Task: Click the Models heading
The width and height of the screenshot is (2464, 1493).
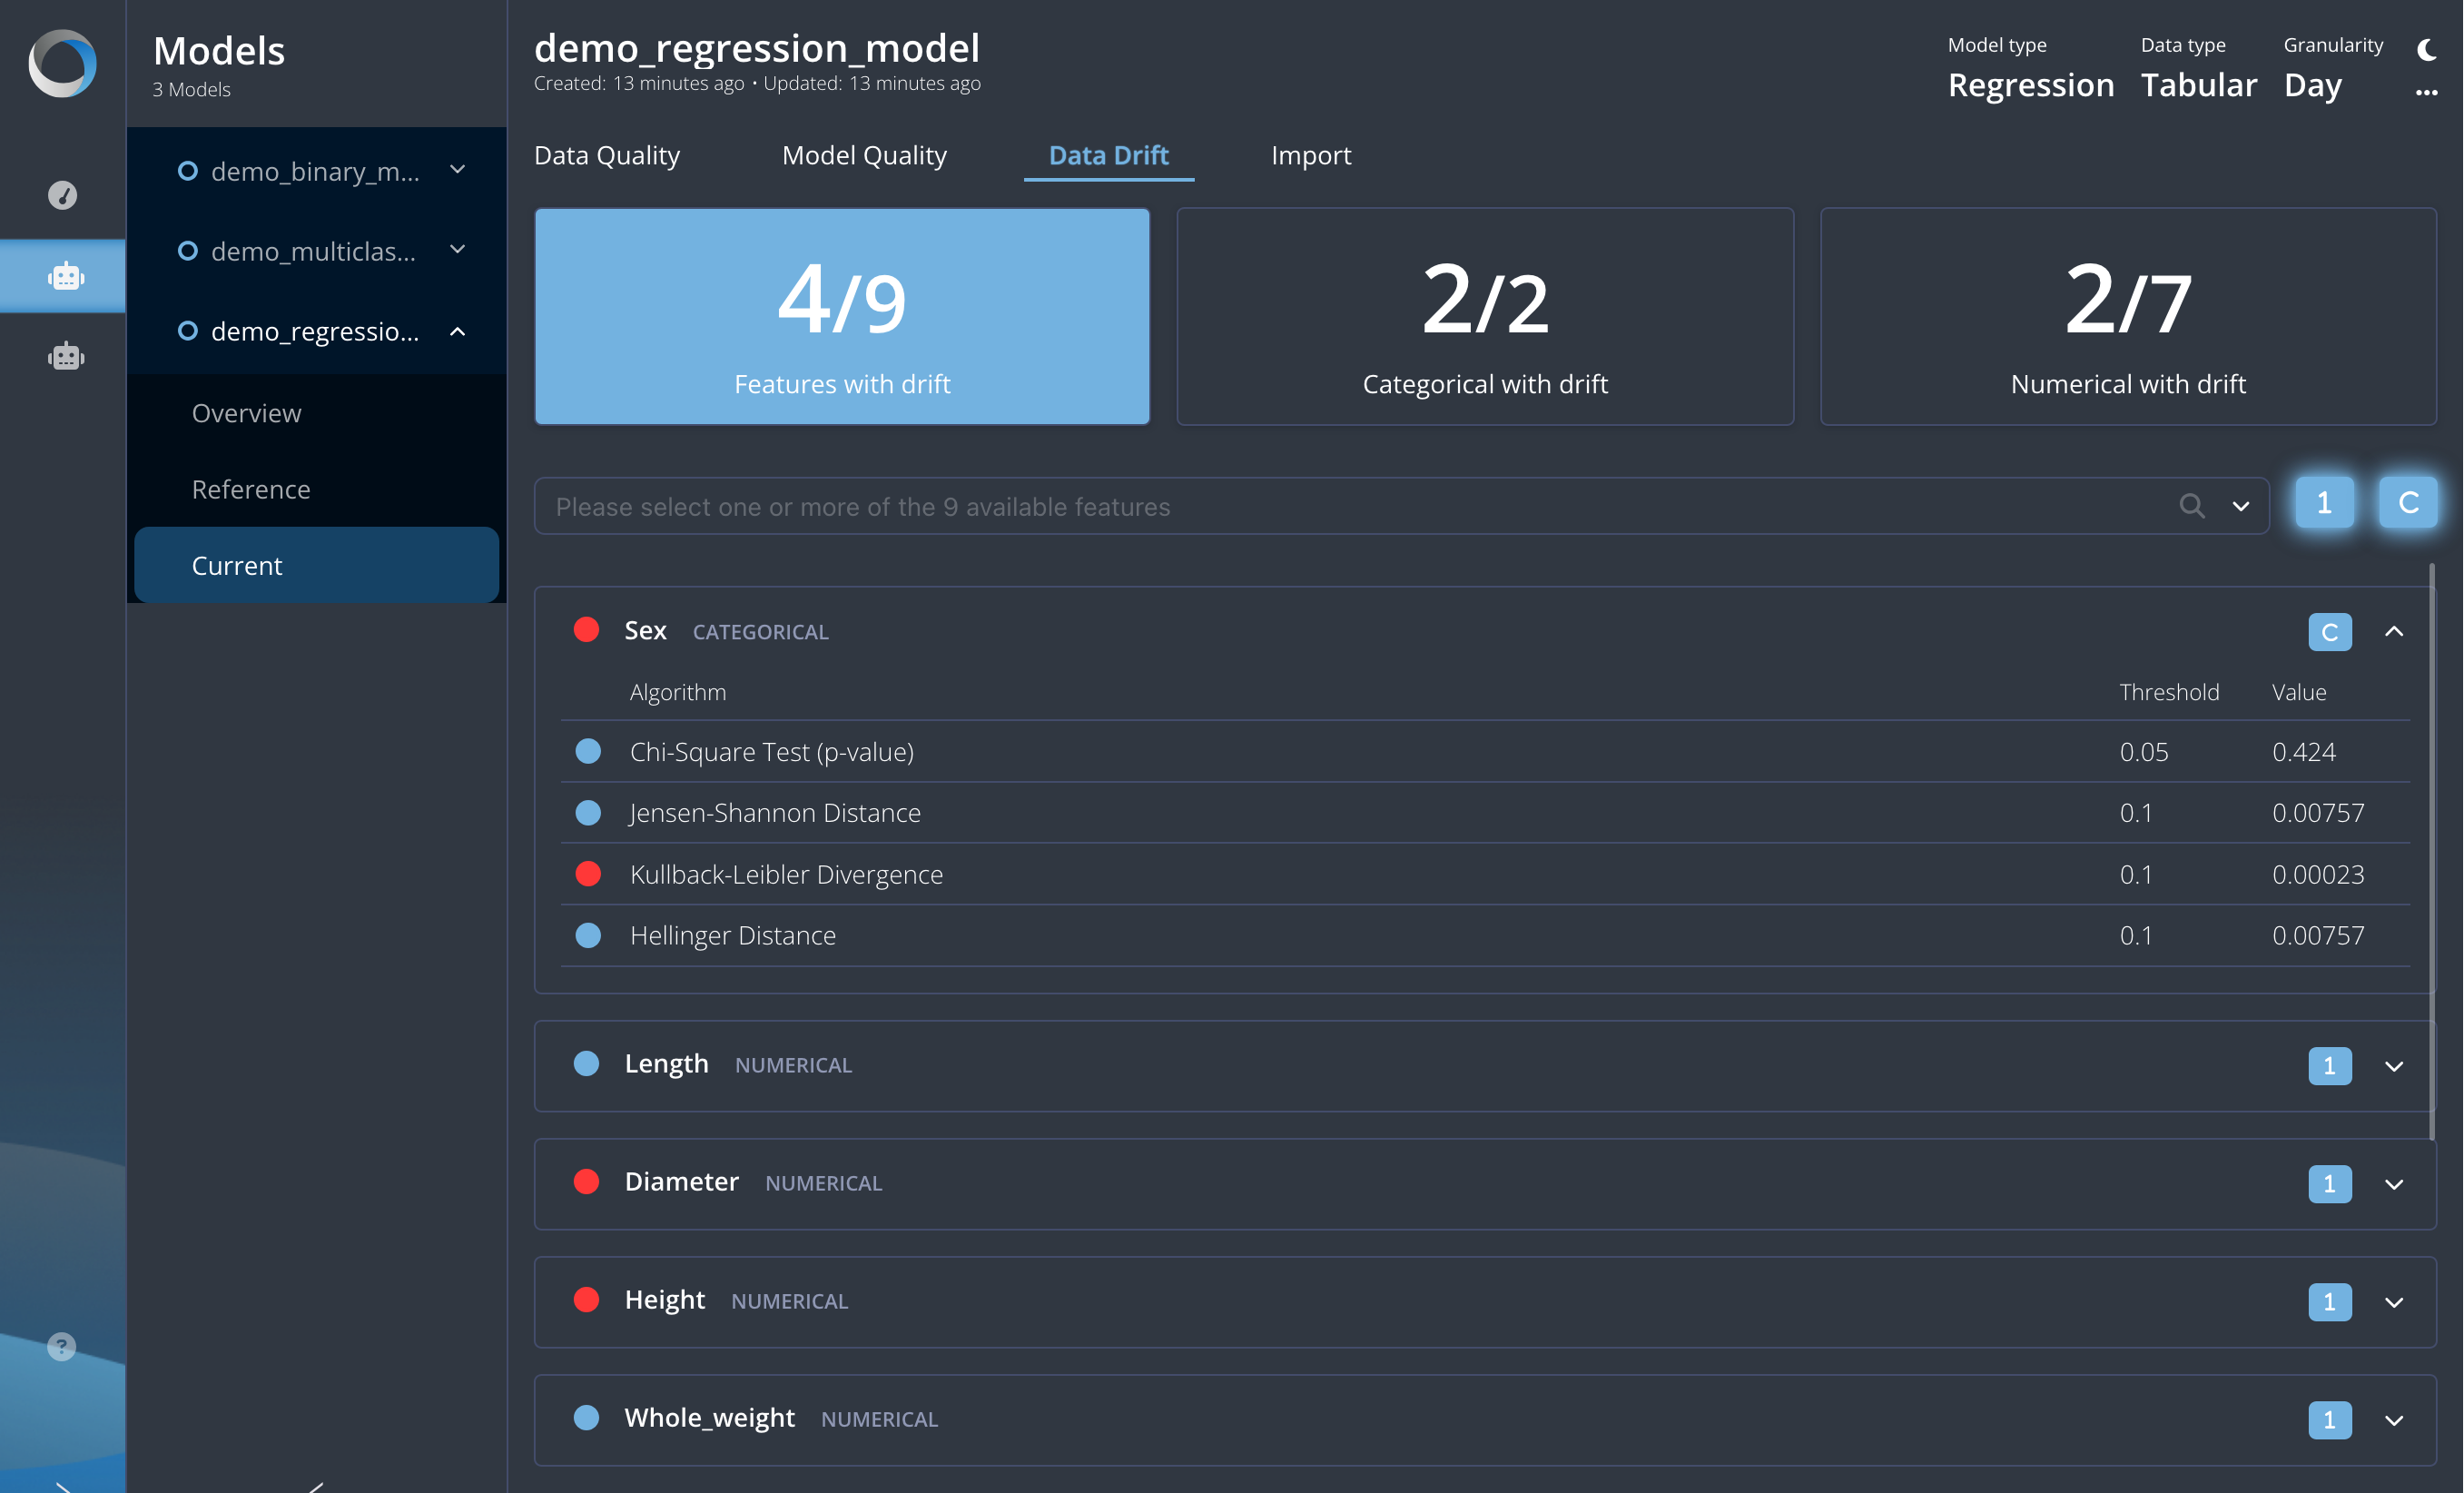Action: [x=219, y=50]
